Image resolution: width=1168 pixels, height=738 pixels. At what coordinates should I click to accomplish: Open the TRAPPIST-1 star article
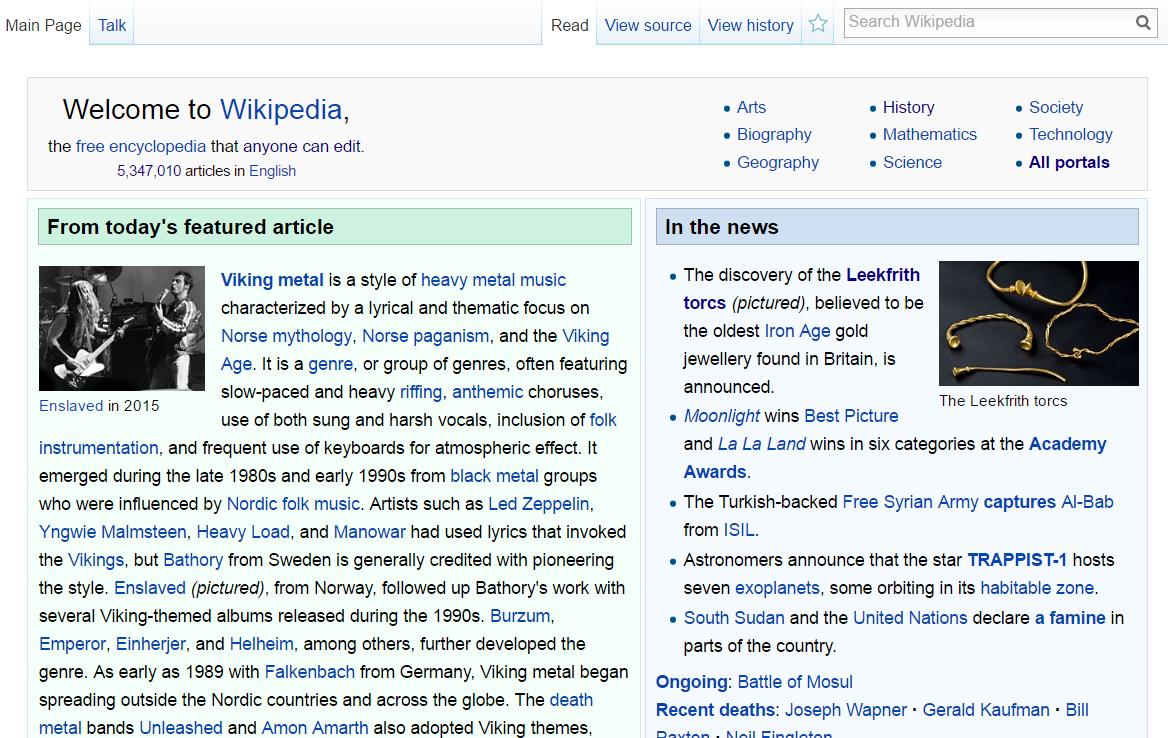pyautogui.click(x=1017, y=560)
